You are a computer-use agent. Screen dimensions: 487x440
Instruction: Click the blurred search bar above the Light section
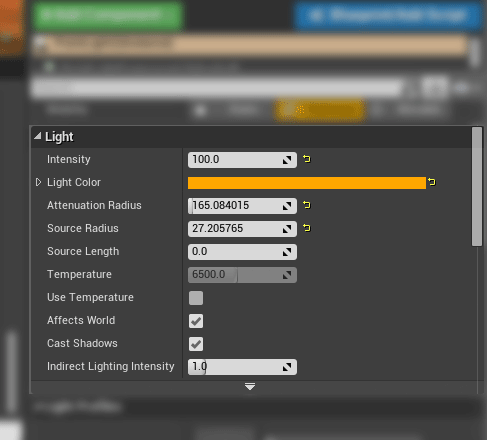[217, 88]
